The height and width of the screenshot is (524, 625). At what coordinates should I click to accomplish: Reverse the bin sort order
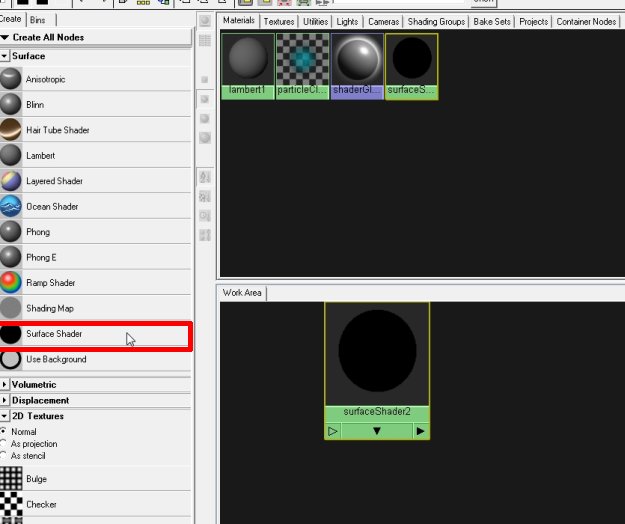(205, 235)
